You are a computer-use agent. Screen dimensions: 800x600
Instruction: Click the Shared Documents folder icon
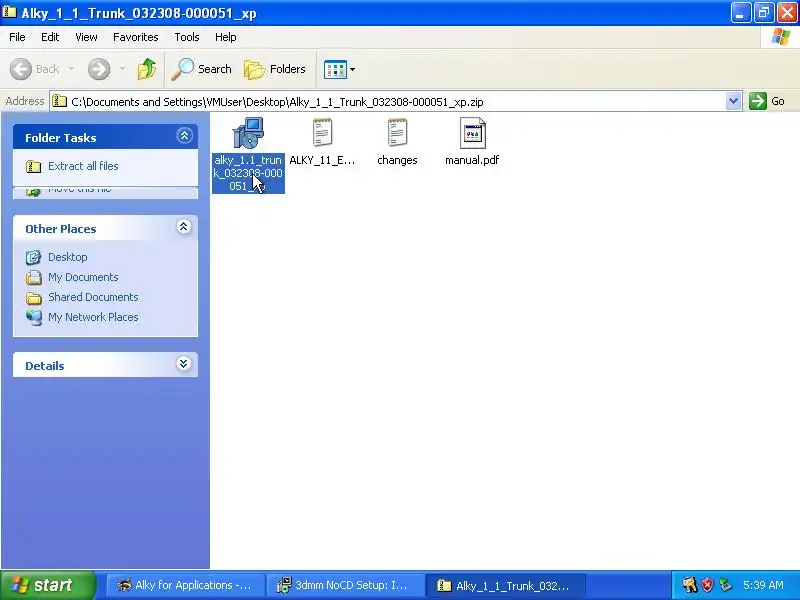(x=34, y=297)
